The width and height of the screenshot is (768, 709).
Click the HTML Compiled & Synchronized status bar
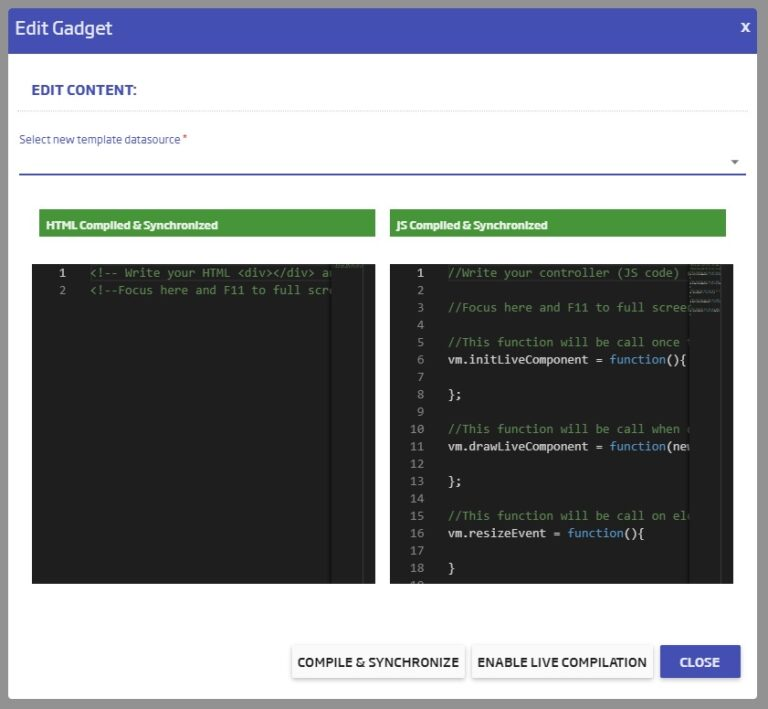pyautogui.click(x=207, y=223)
